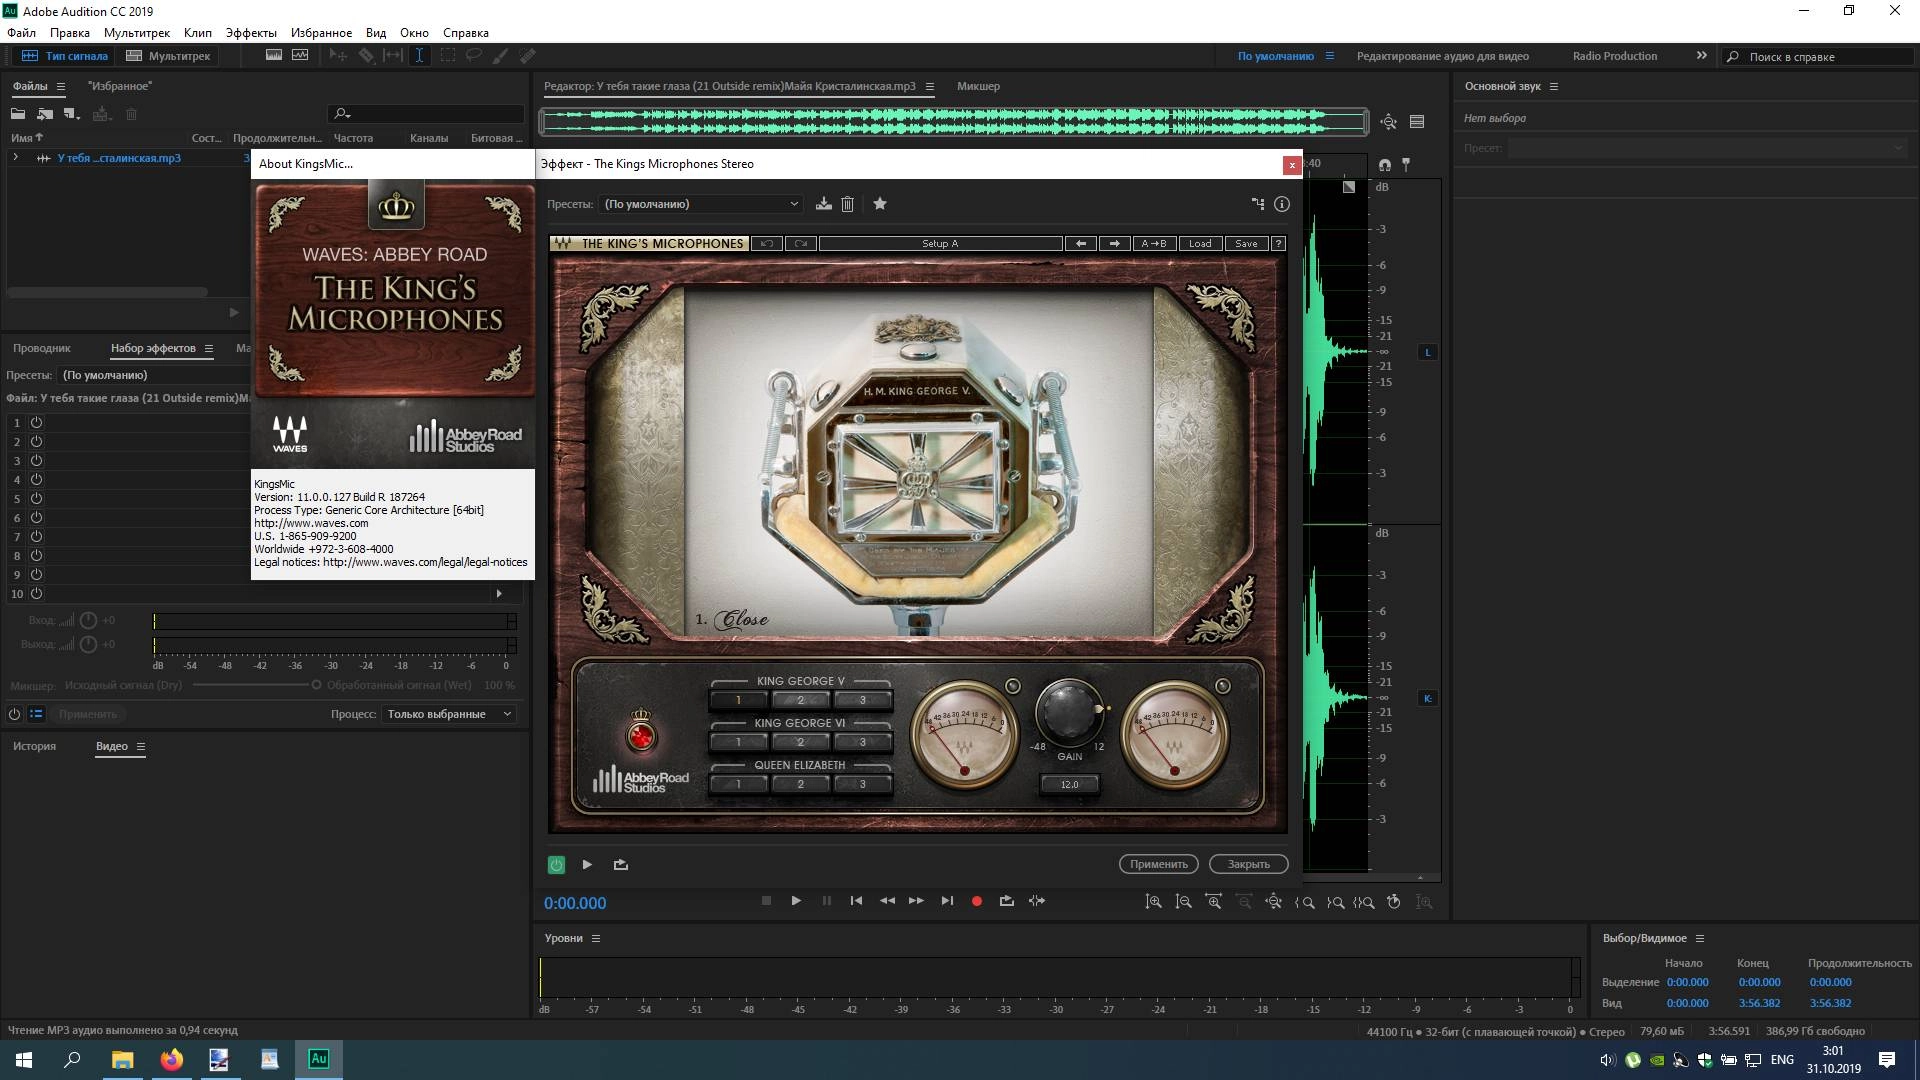Open the Эффекты menu
The image size is (1920, 1080).
click(x=251, y=33)
